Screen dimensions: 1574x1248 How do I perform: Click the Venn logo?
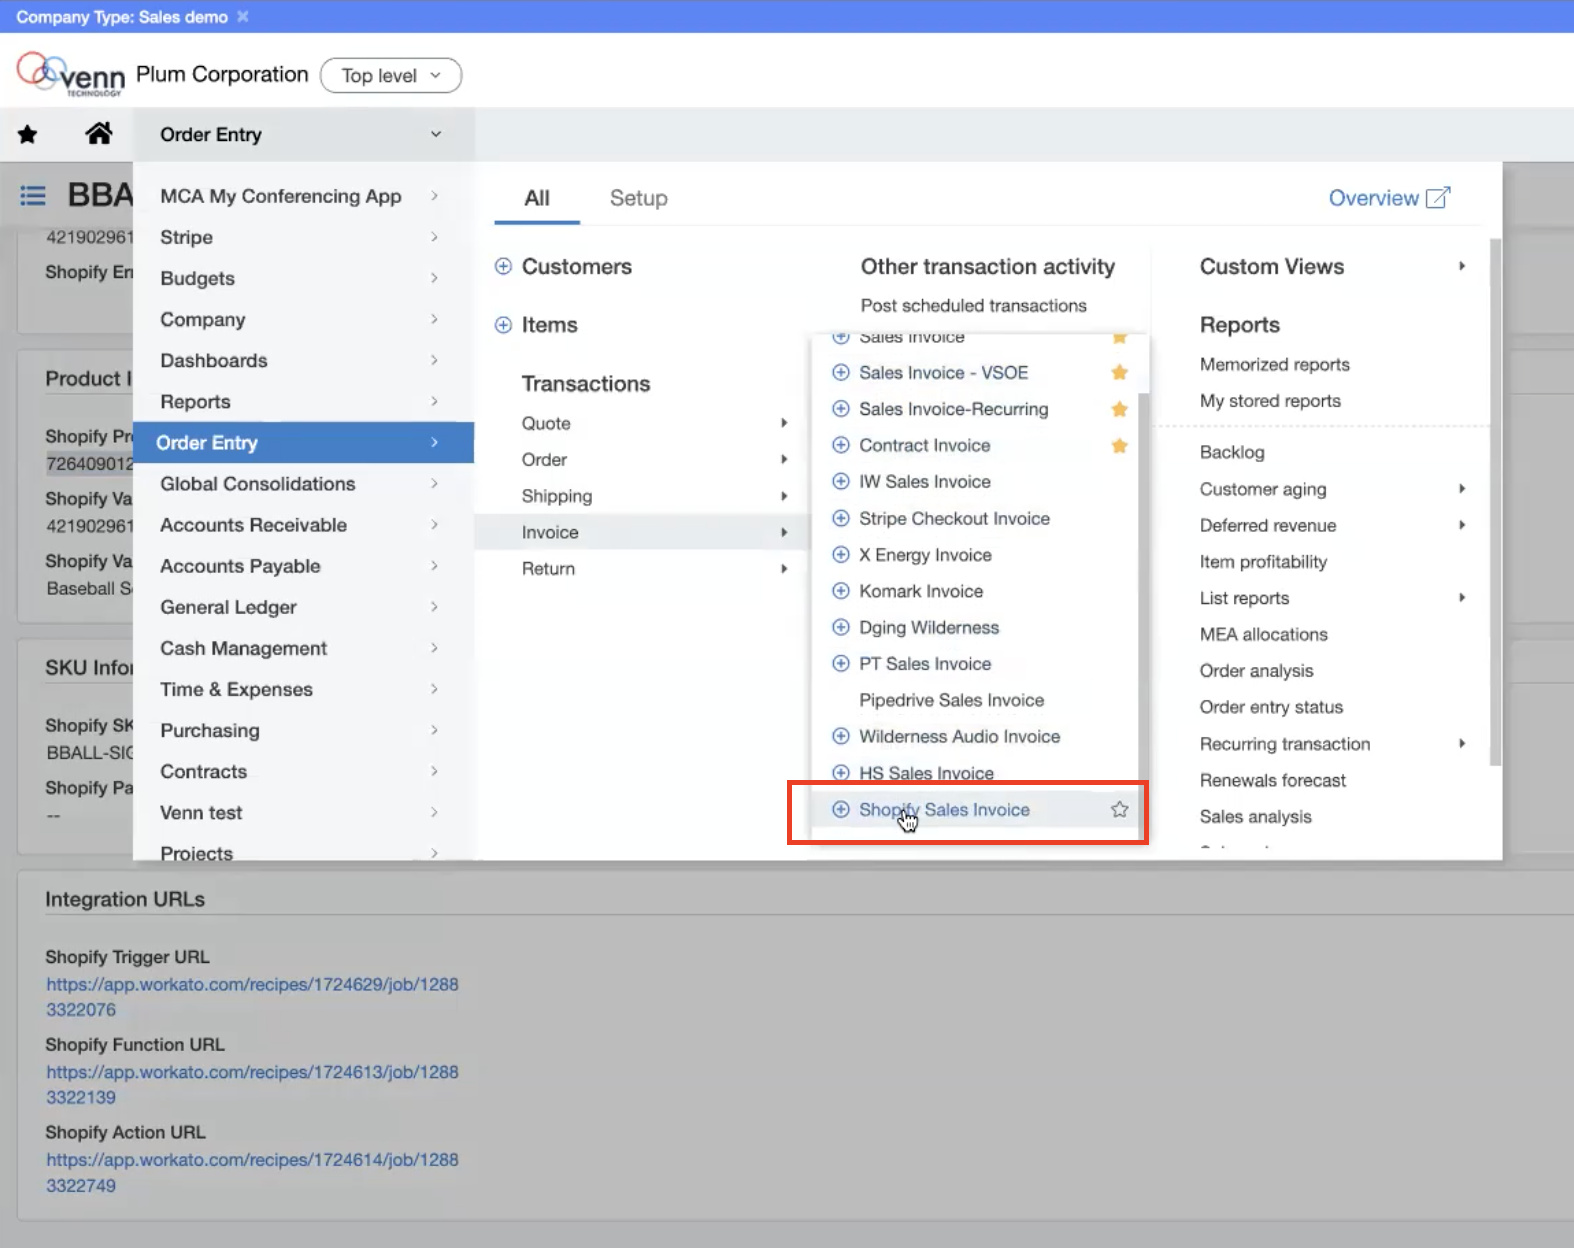point(70,74)
